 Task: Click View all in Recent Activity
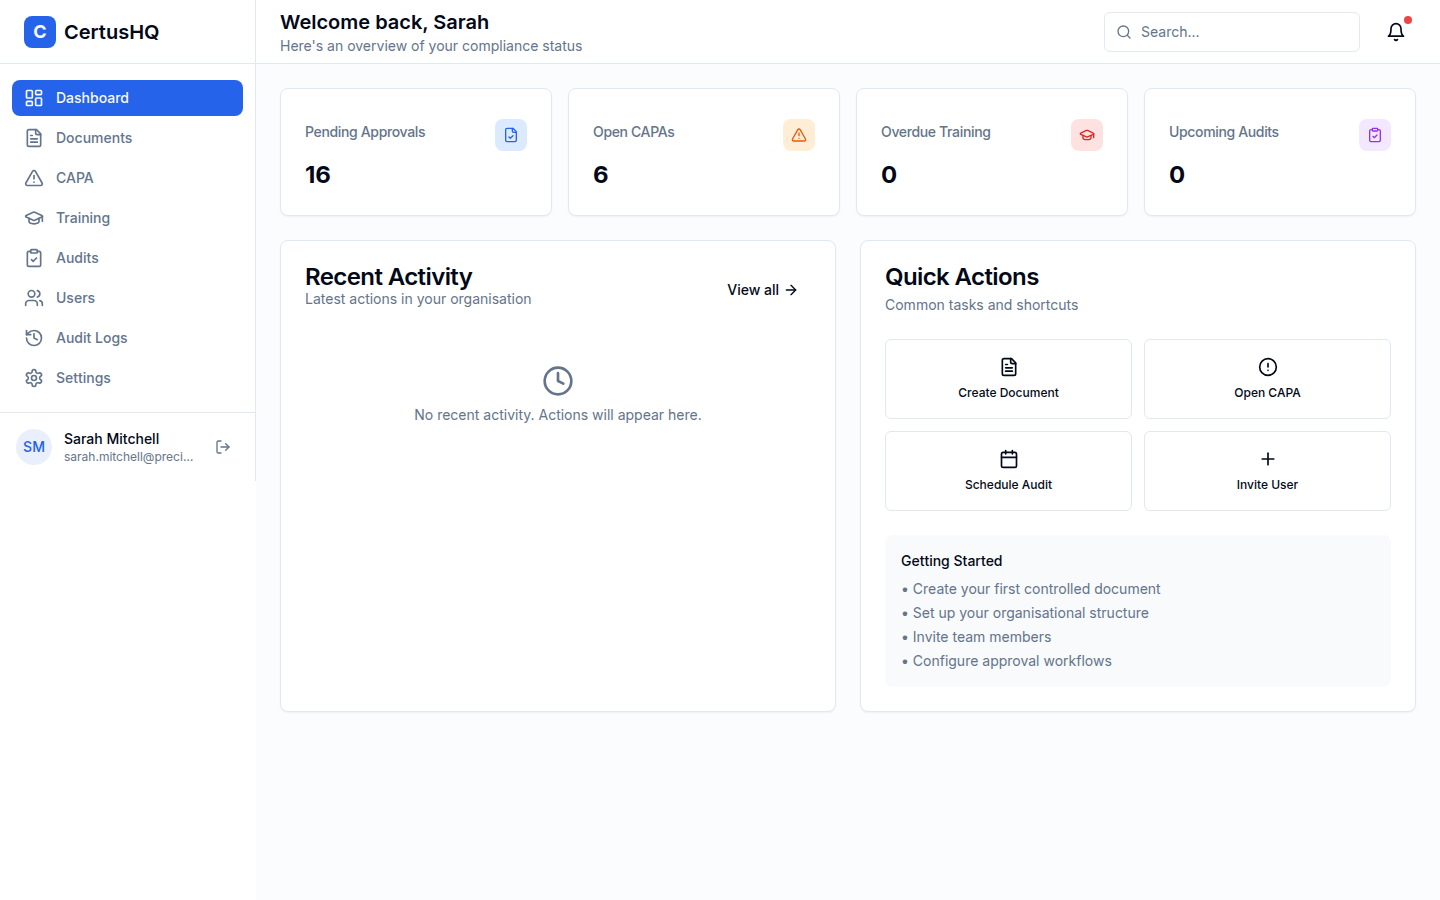762,290
